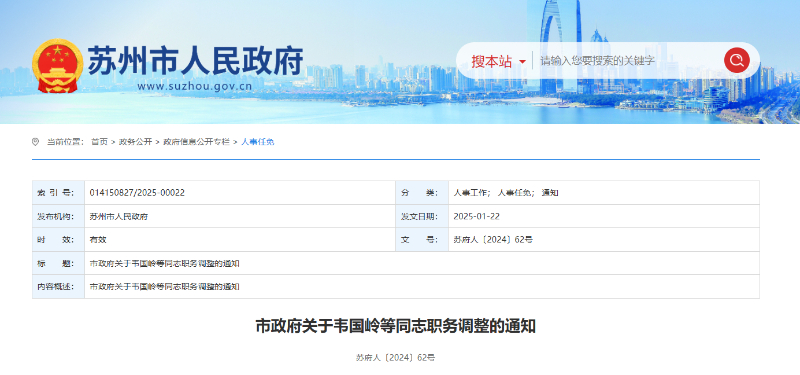Open 政府信息公开专栏 breadcrumb link

tap(196, 142)
